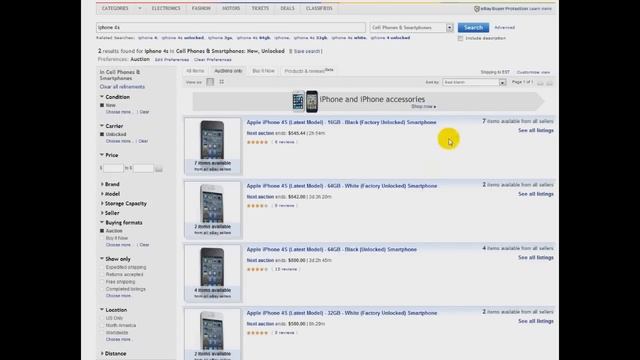Viewport: 640px width, 360px height.
Task: Open the 64GB Black Unlocked iPhone 4S thumbnail
Action: 213,273
